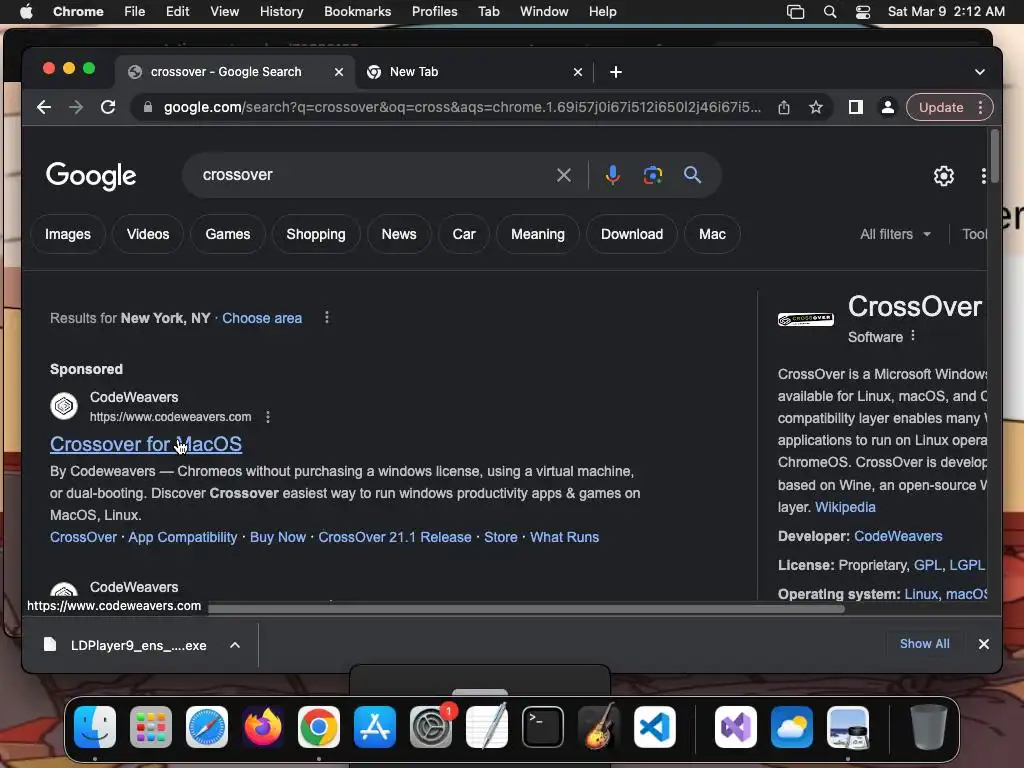Image resolution: width=1024 pixels, height=768 pixels.
Task: Open the Bookmarks menu
Action: click(357, 12)
